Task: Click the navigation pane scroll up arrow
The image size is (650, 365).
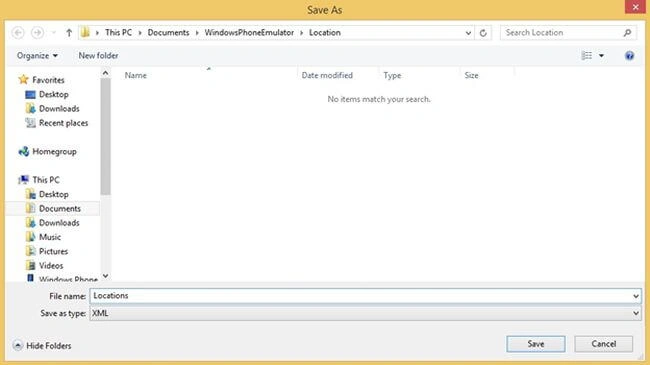Action: [x=105, y=73]
